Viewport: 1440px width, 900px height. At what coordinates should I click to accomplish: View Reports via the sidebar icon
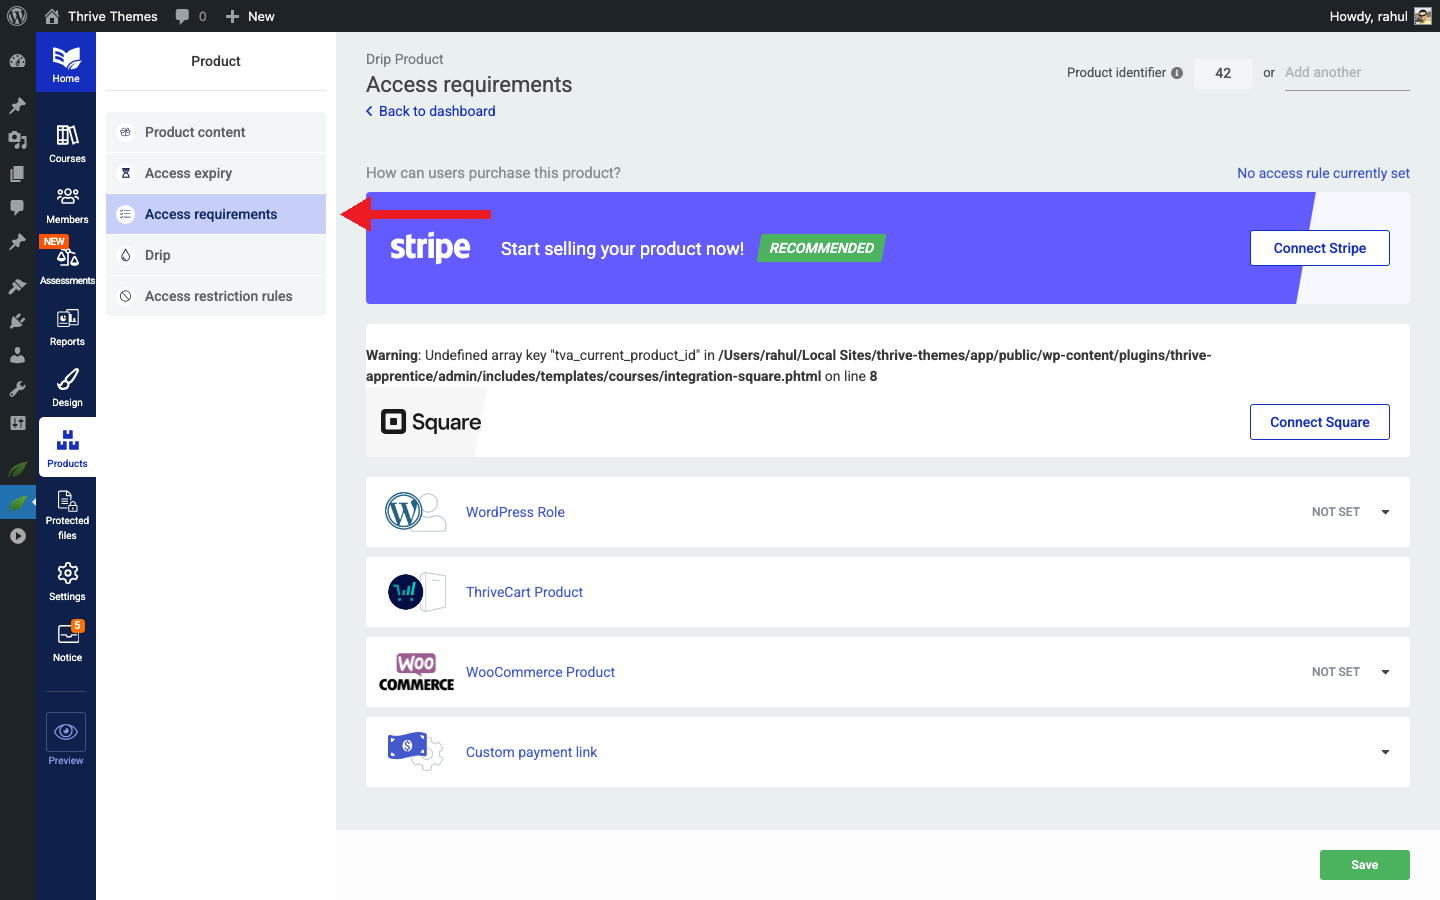66,328
